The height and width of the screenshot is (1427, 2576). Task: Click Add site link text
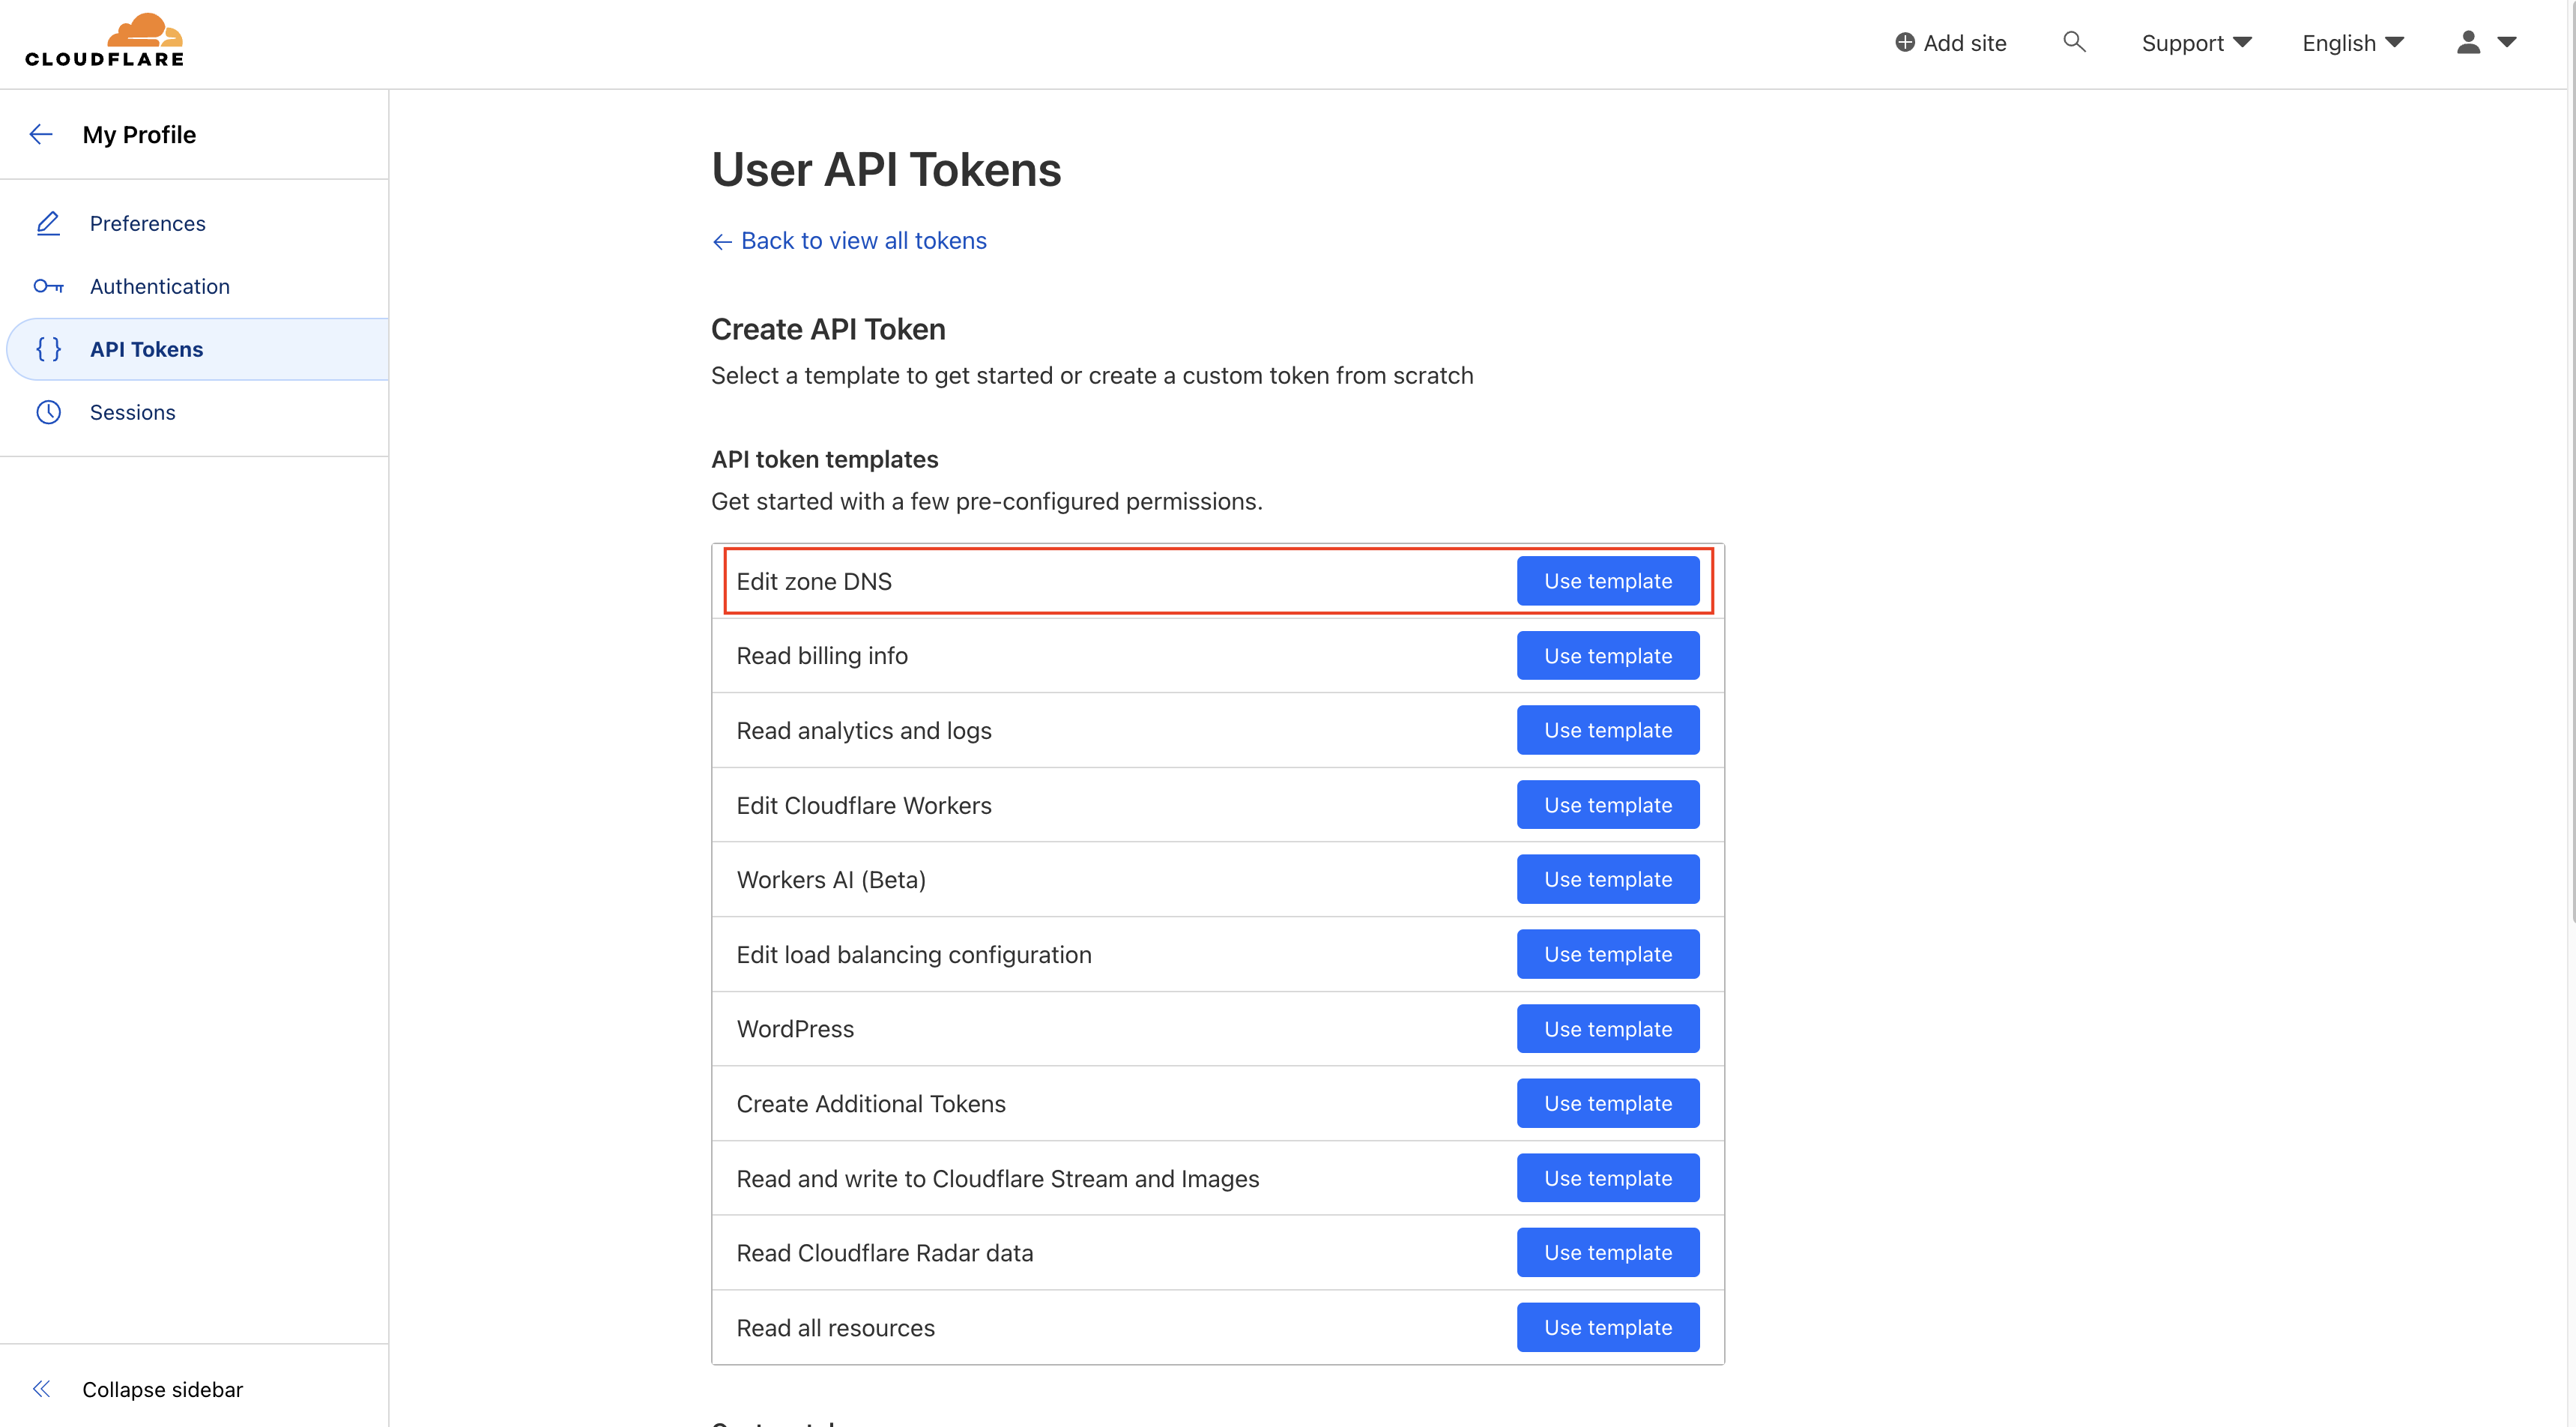click(x=1964, y=43)
